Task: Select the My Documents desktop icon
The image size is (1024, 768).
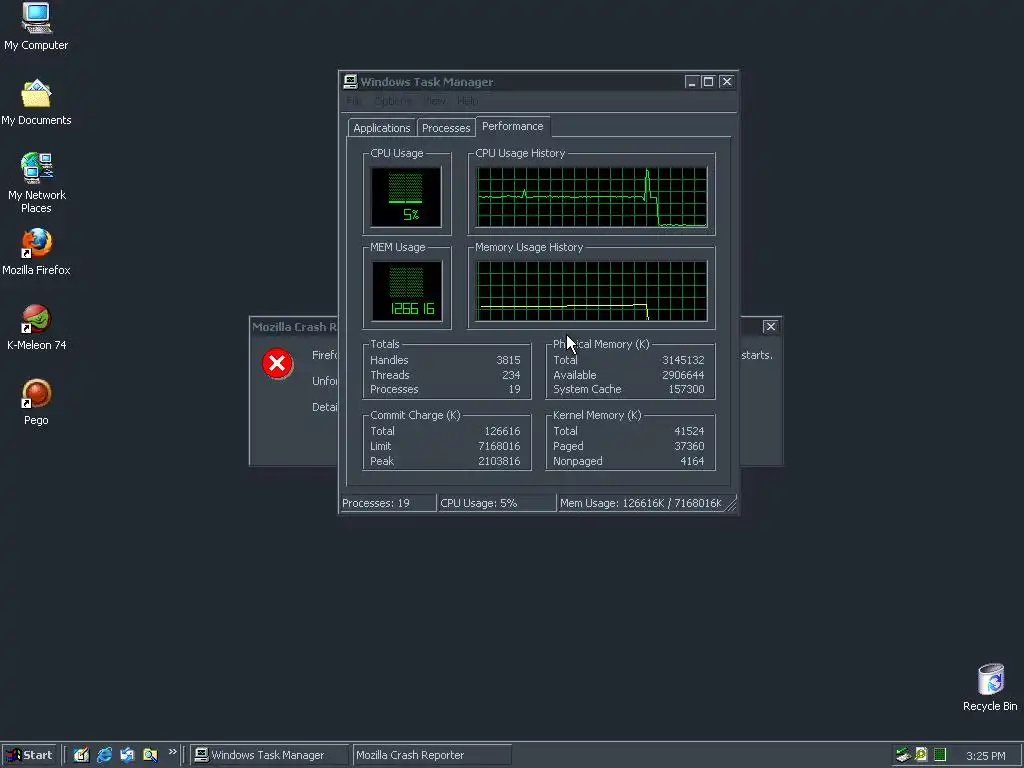Action: coord(36,102)
